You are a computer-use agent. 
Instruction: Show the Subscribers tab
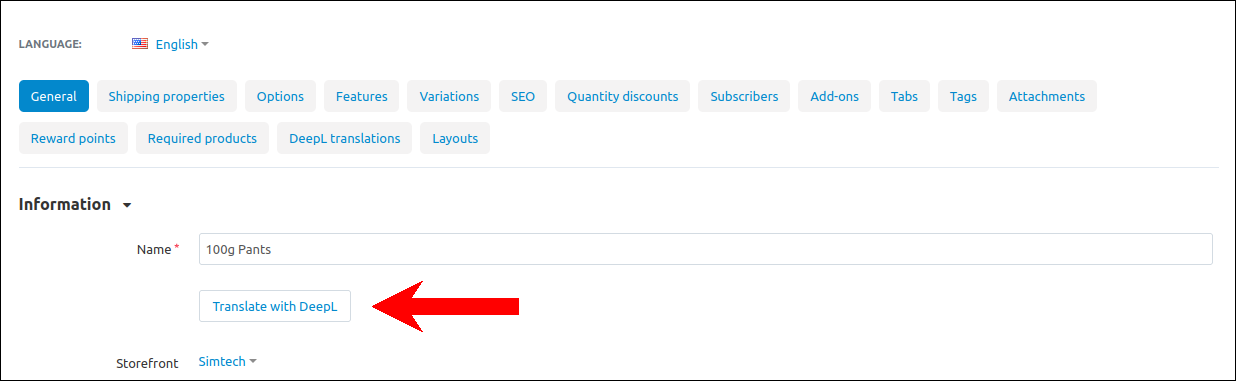pyautogui.click(x=744, y=96)
